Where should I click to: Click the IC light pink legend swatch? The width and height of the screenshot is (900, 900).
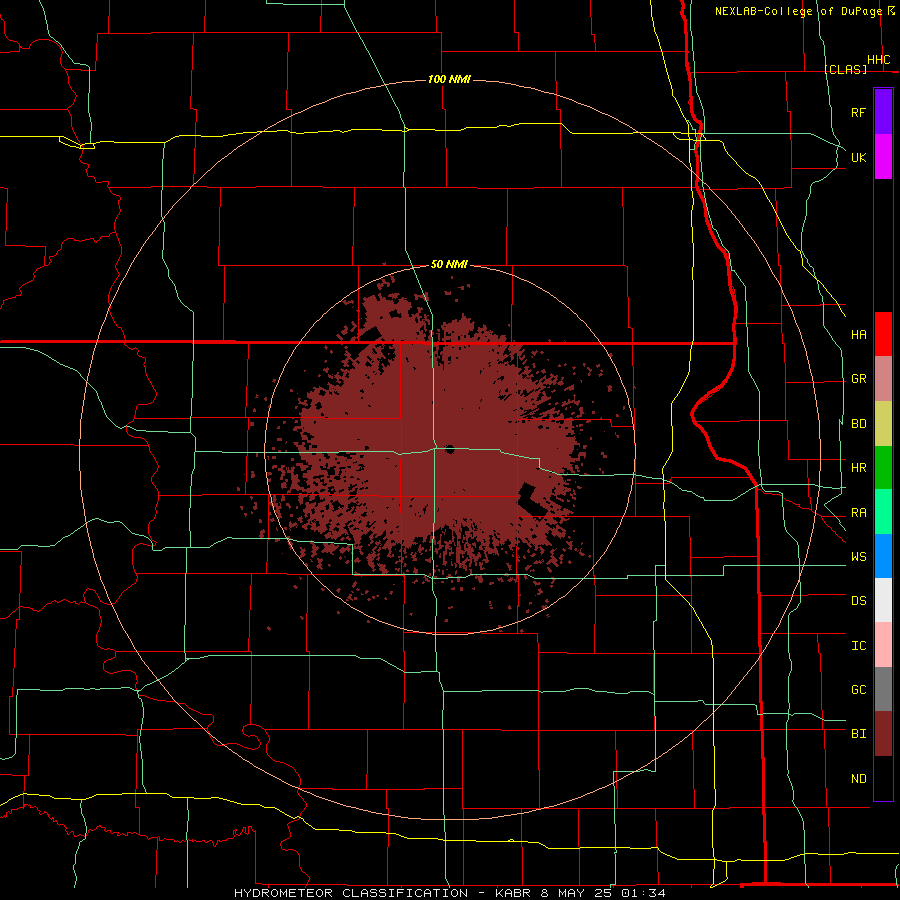click(883, 645)
